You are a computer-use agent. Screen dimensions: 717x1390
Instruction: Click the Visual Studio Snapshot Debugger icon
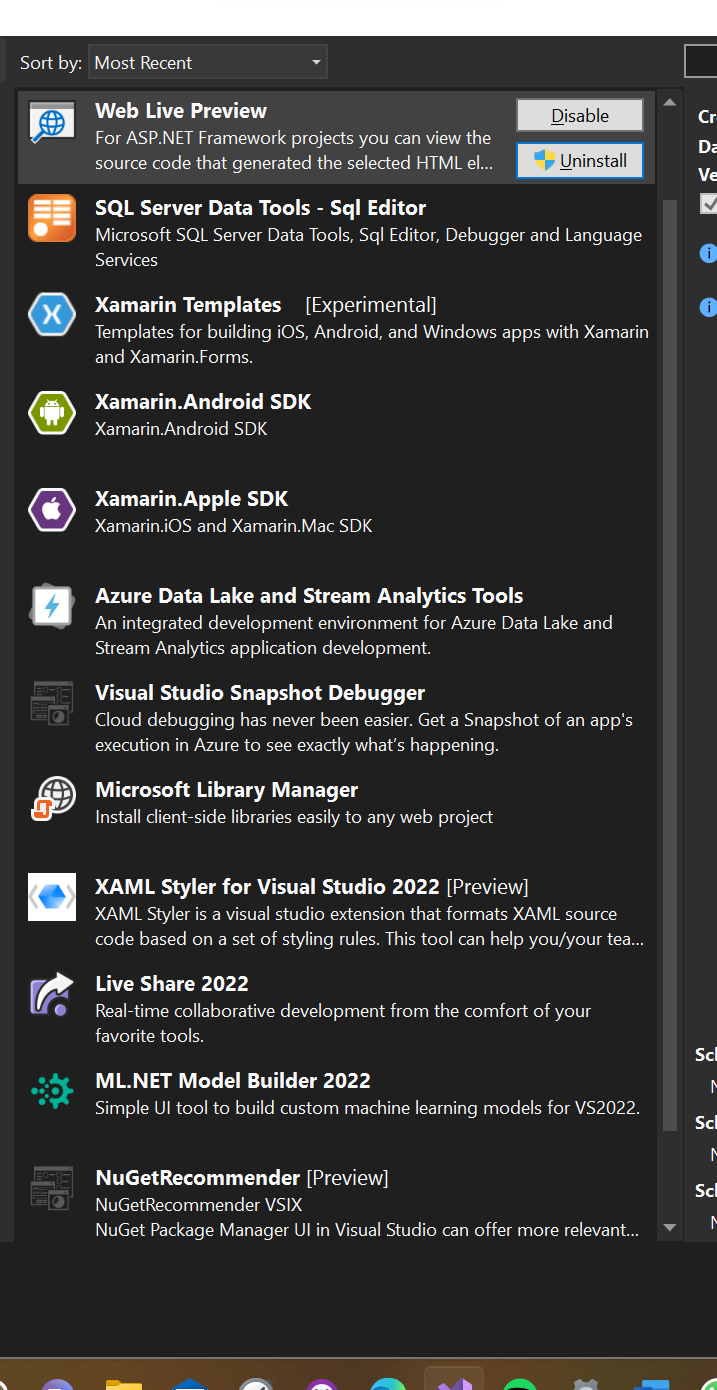pos(52,703)
